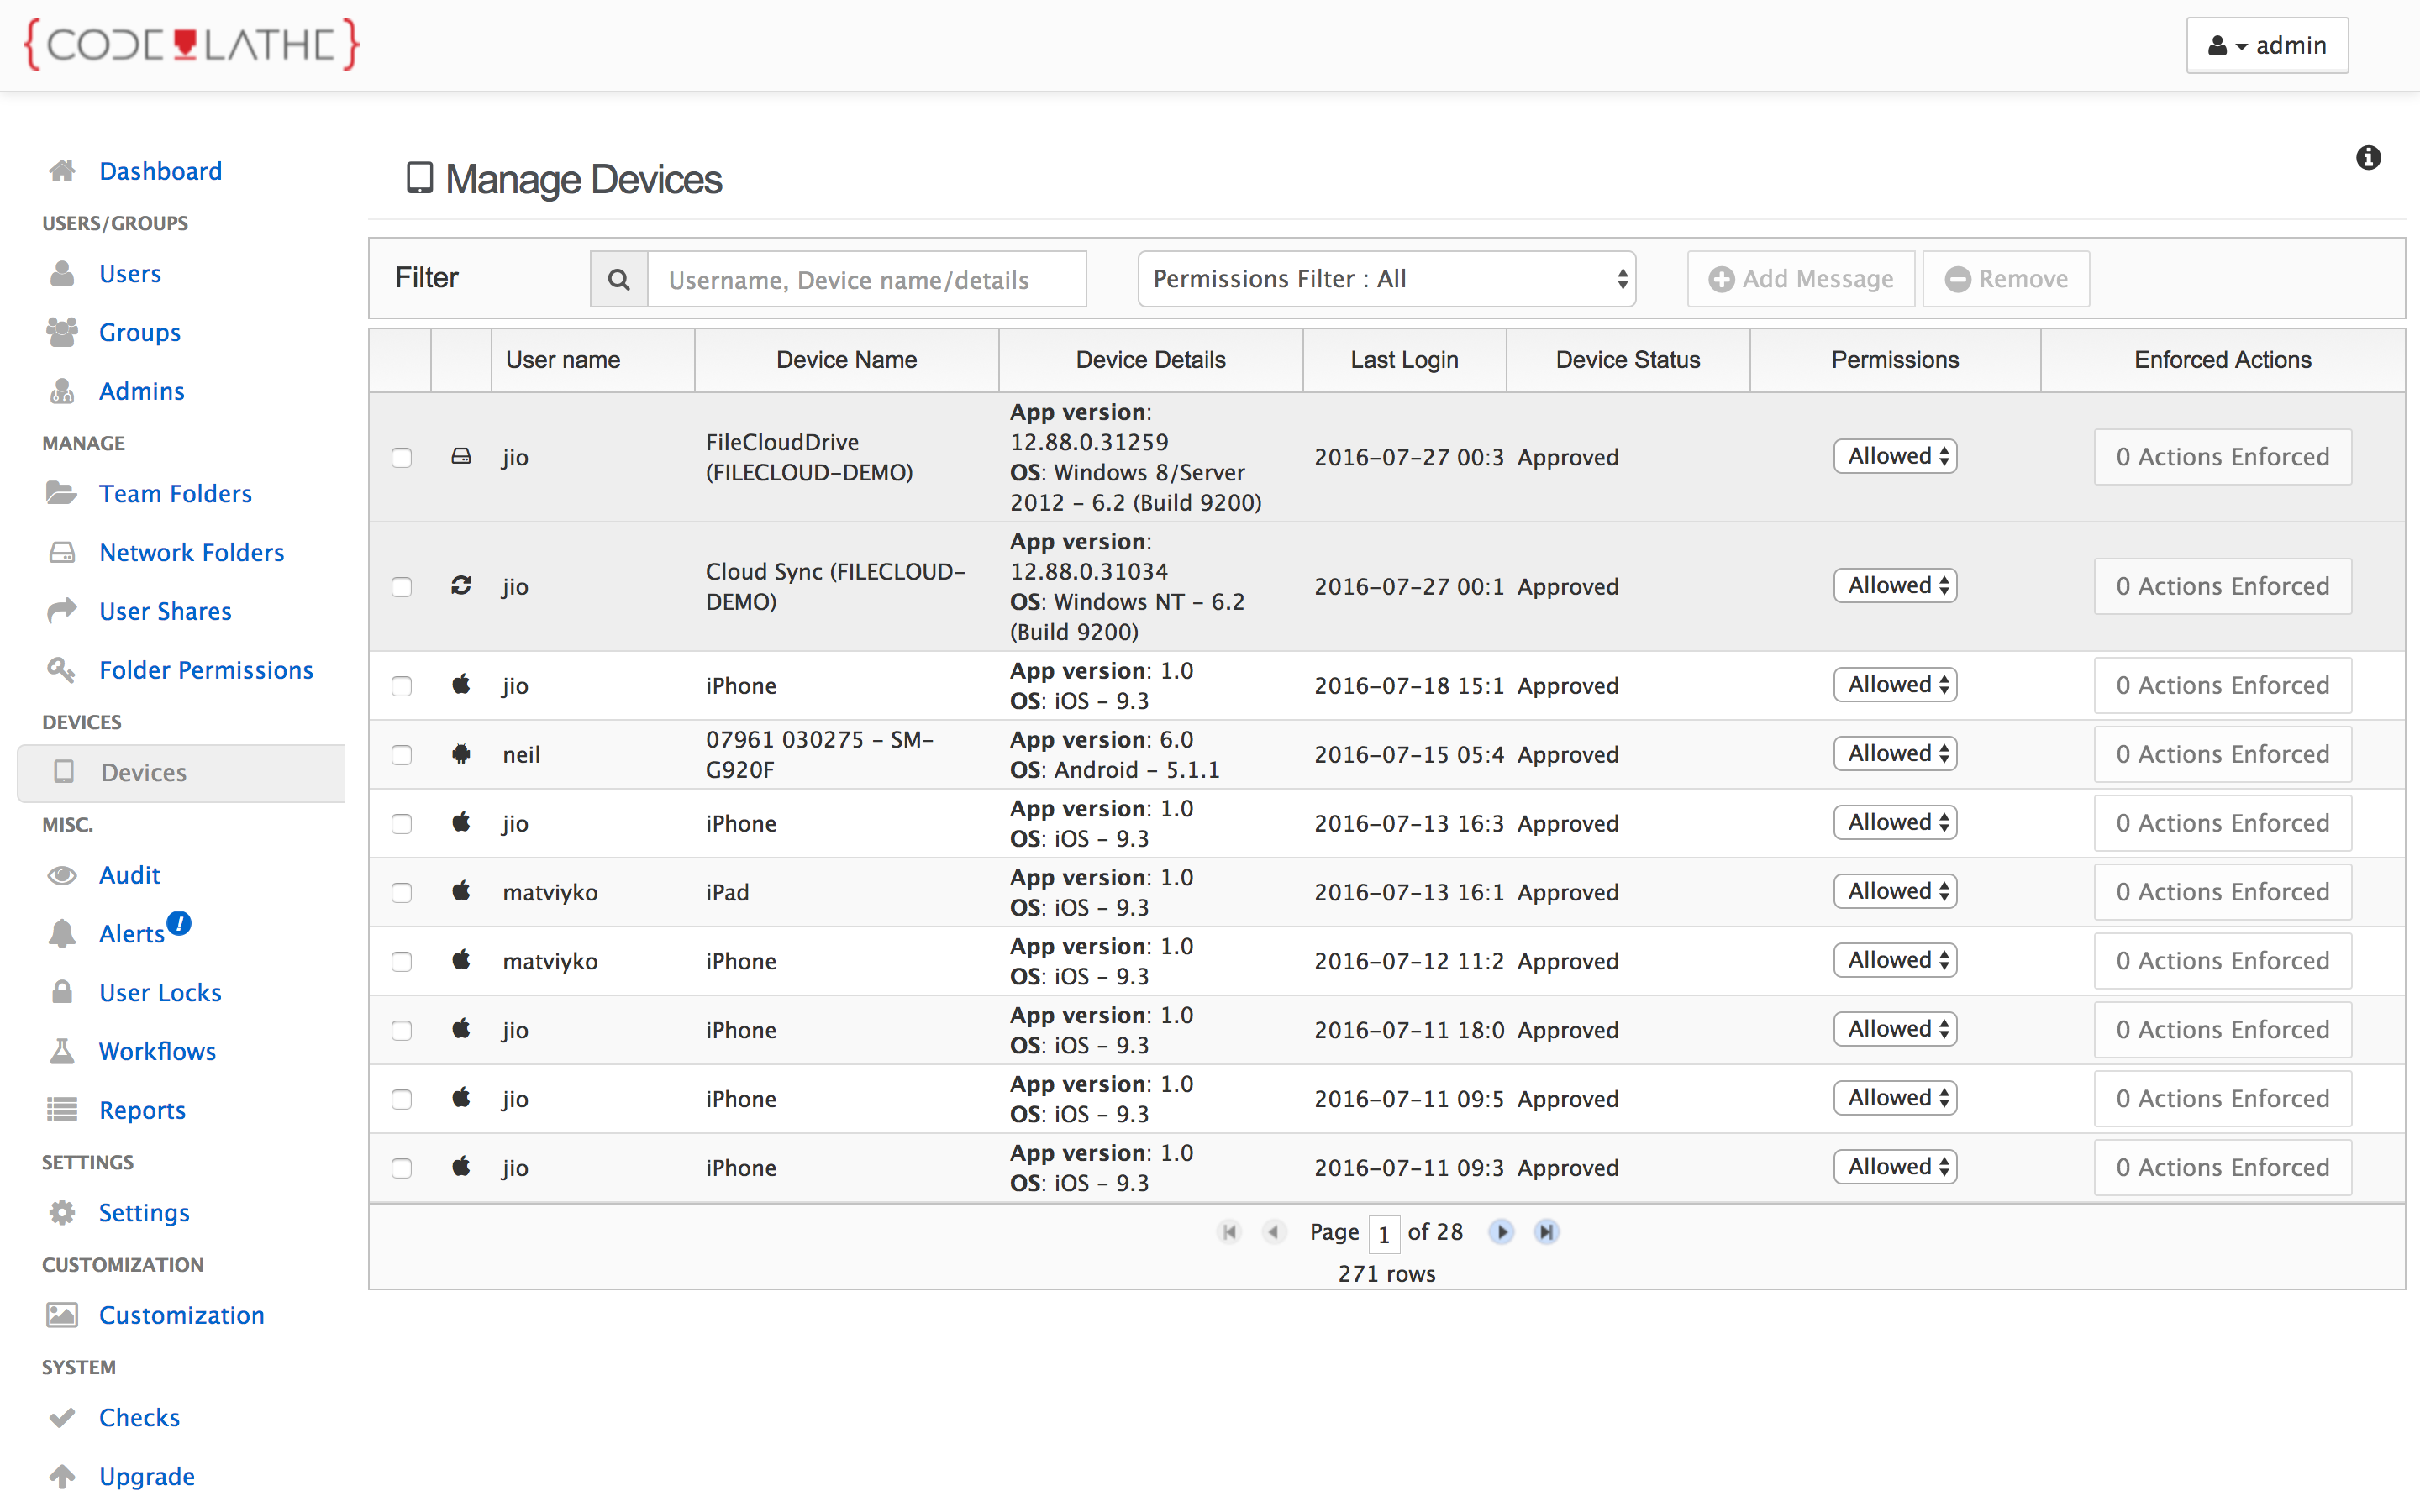Check the box for FileCloudDrive device
Viewport: 2420px width, 1512px height.
click(x=402, y=458)
